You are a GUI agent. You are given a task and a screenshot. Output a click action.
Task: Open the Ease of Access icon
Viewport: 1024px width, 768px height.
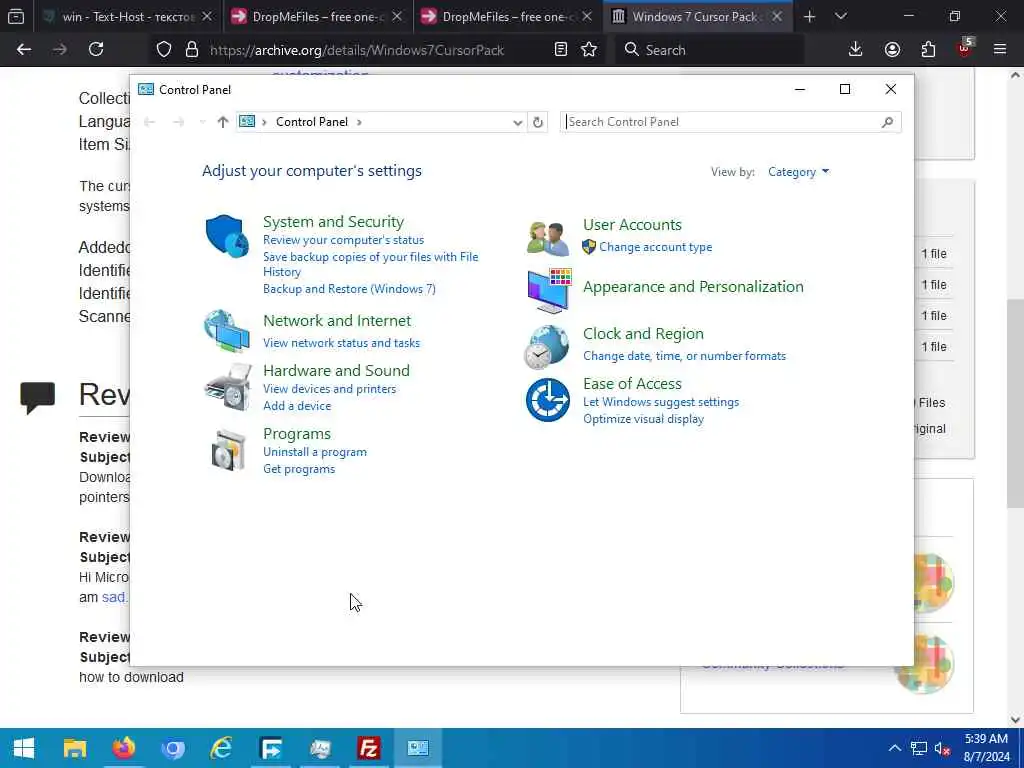click(548, 400)
